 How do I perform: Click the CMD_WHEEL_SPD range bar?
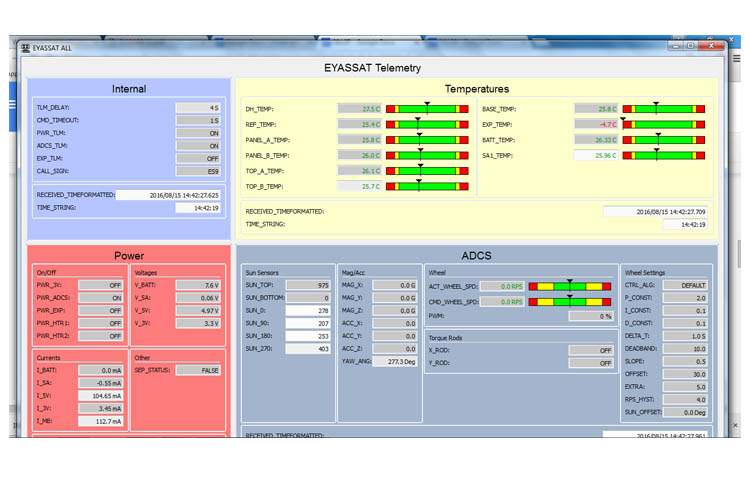click(x=570, y=301)
